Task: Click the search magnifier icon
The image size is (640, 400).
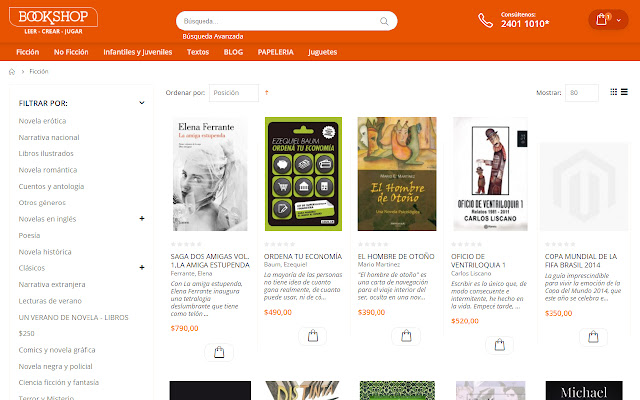Action: click(x=384, y=21)
